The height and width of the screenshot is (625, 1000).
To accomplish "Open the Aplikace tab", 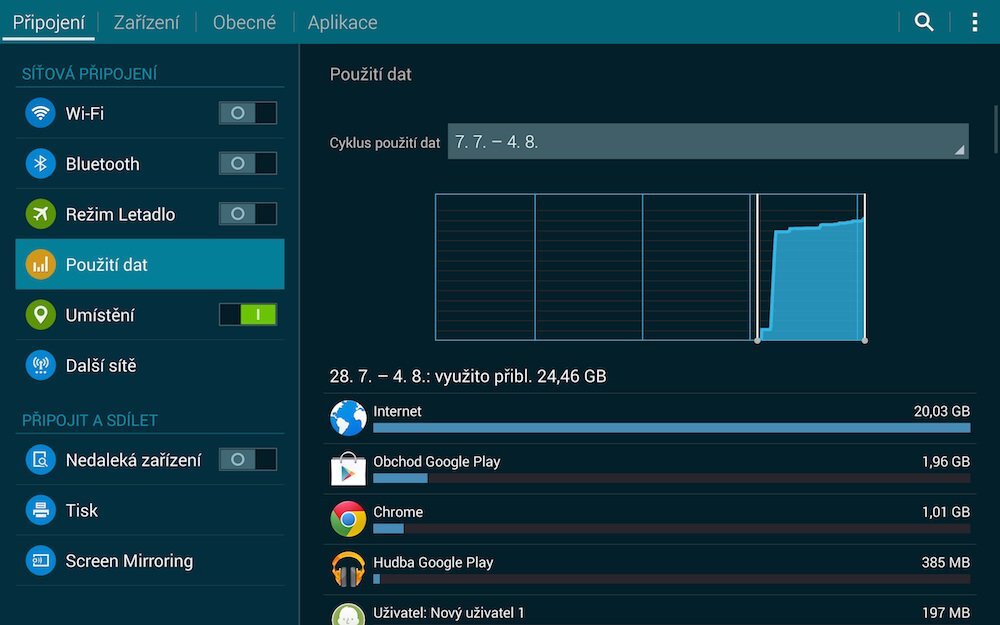I will pyautogui.click(x=341, y=21).
